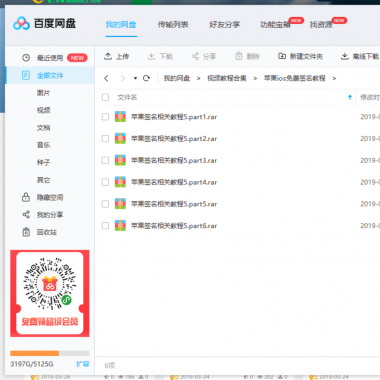The width and height of the screenshot is (380, 380).
Task: Click 新建文件夹 to create a folder
Action: (300, 56)
